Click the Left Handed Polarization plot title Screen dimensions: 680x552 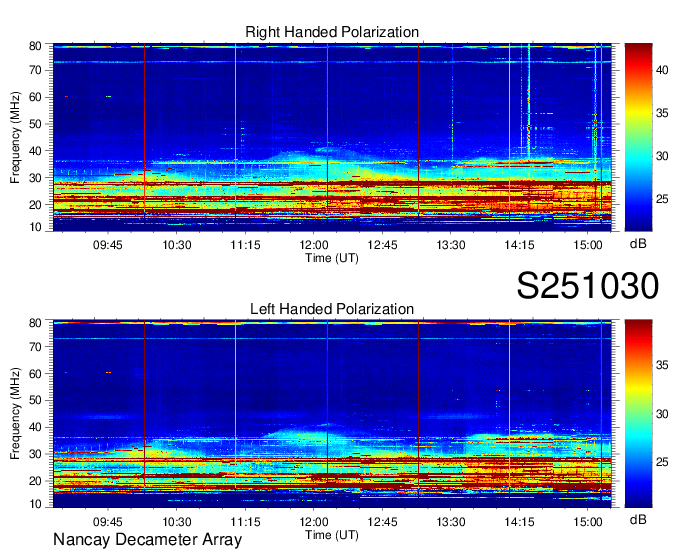tap(332, 309)
